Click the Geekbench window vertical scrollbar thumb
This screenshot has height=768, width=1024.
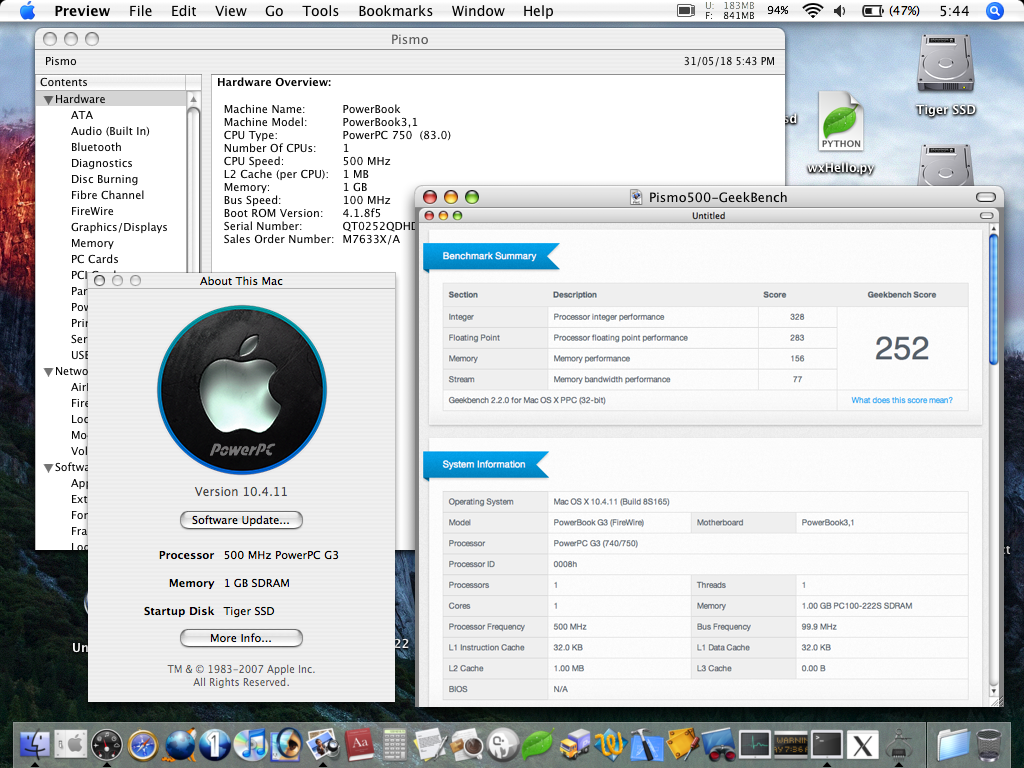993,299
